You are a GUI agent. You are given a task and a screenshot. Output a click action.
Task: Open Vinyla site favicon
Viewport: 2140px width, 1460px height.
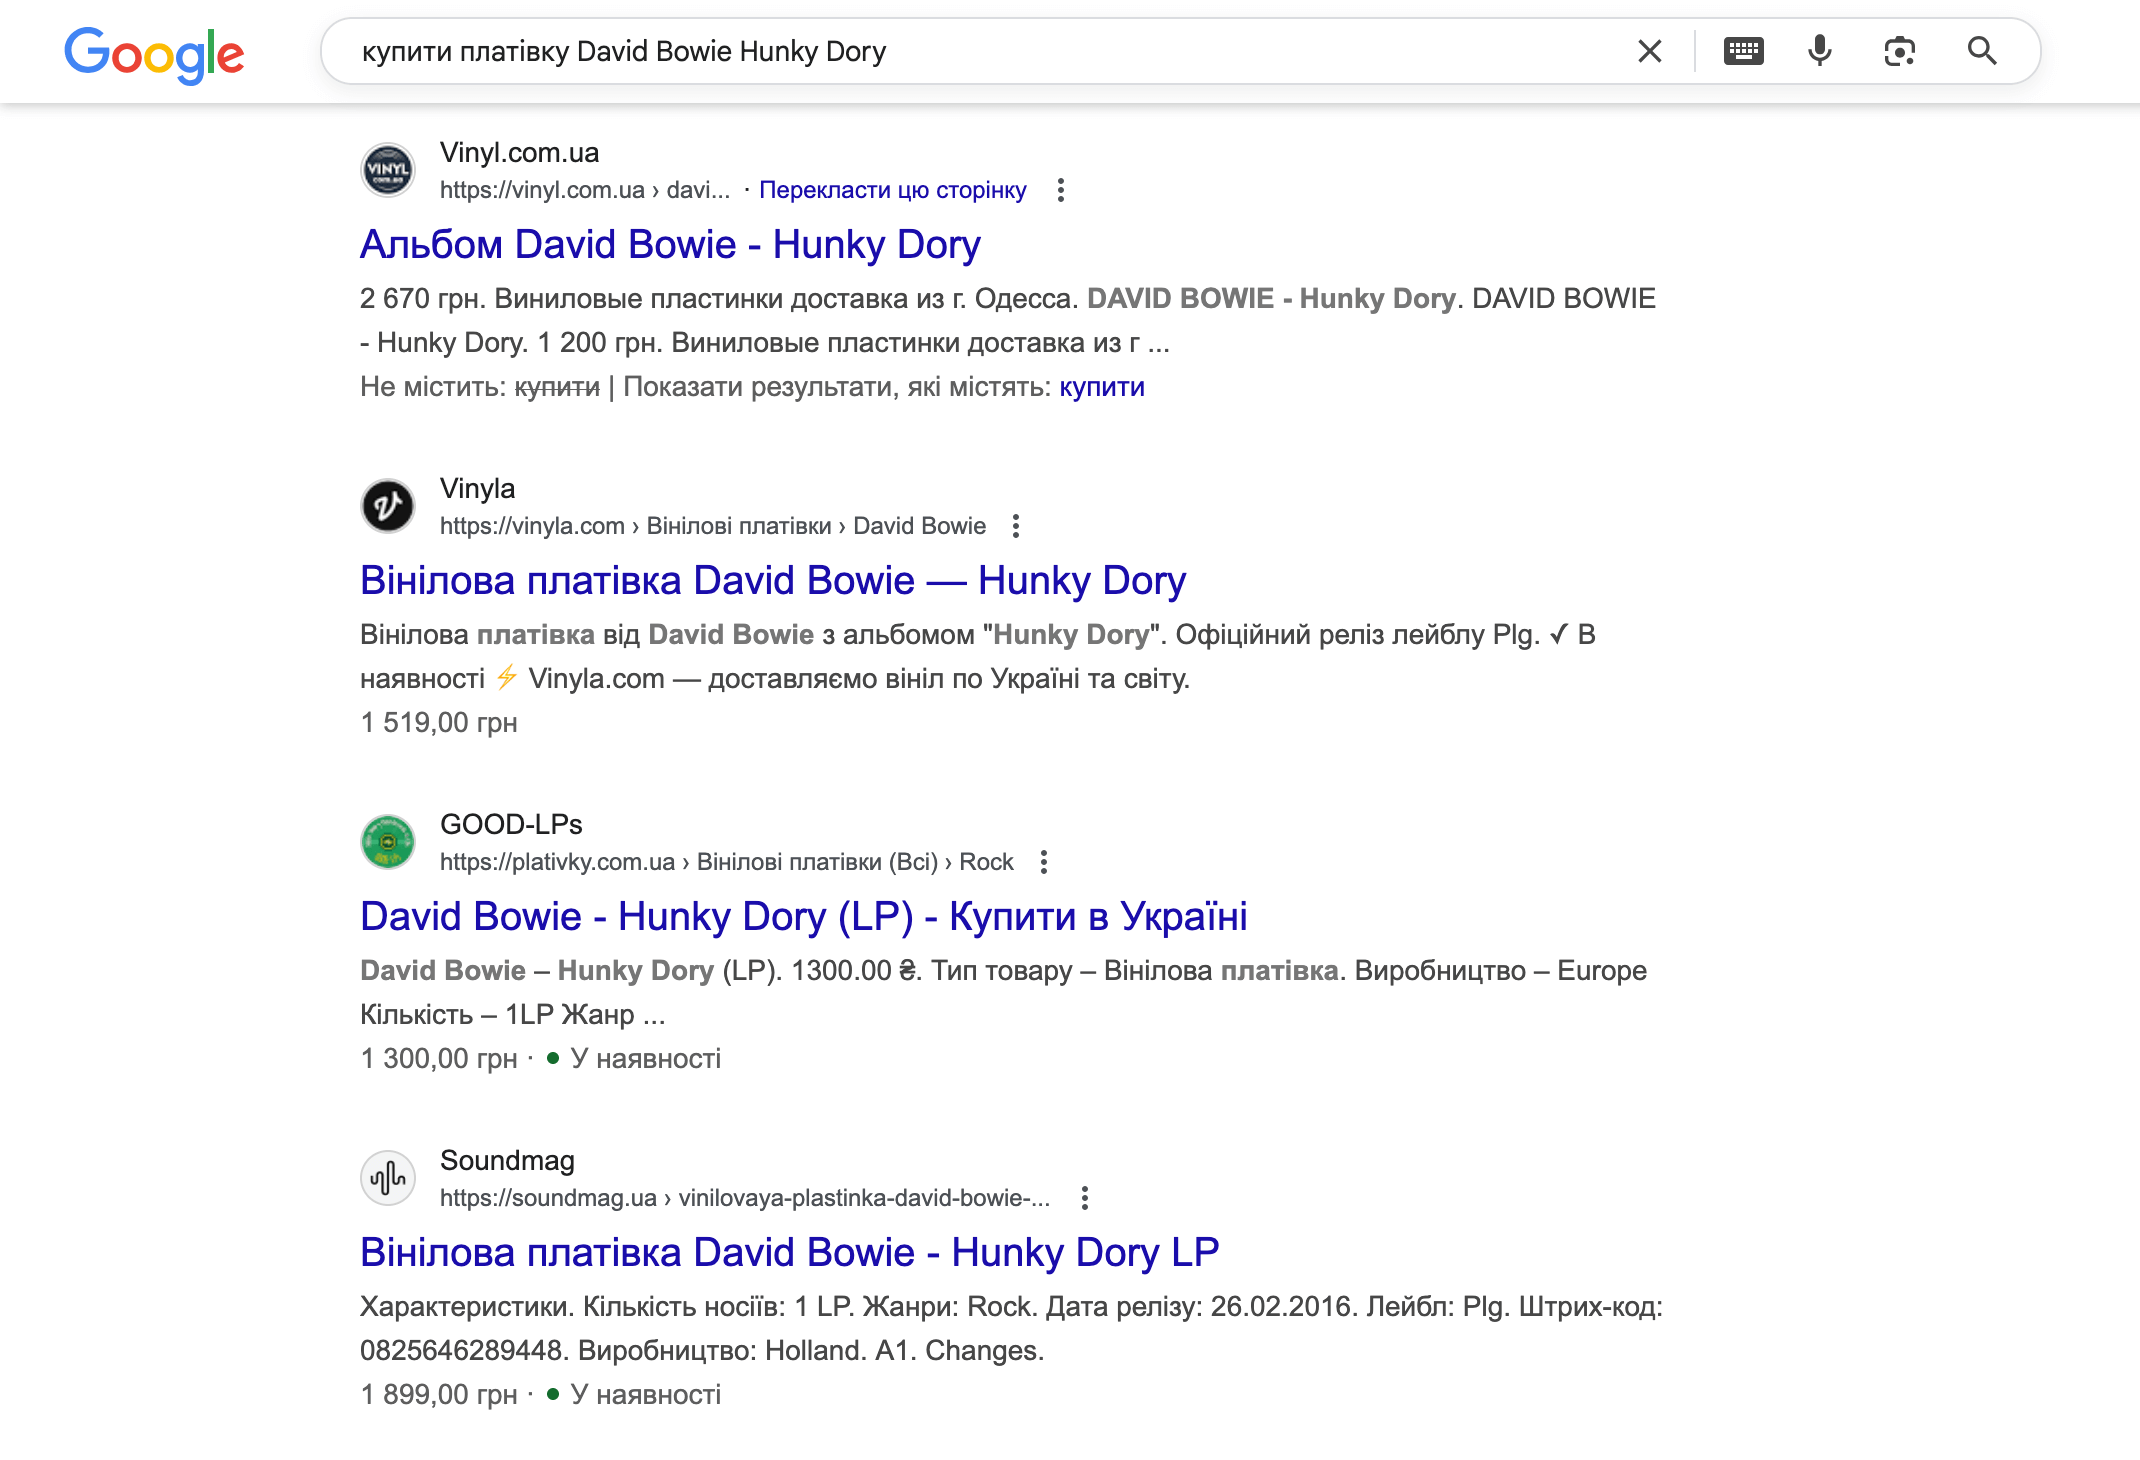[x=388, y=506]
